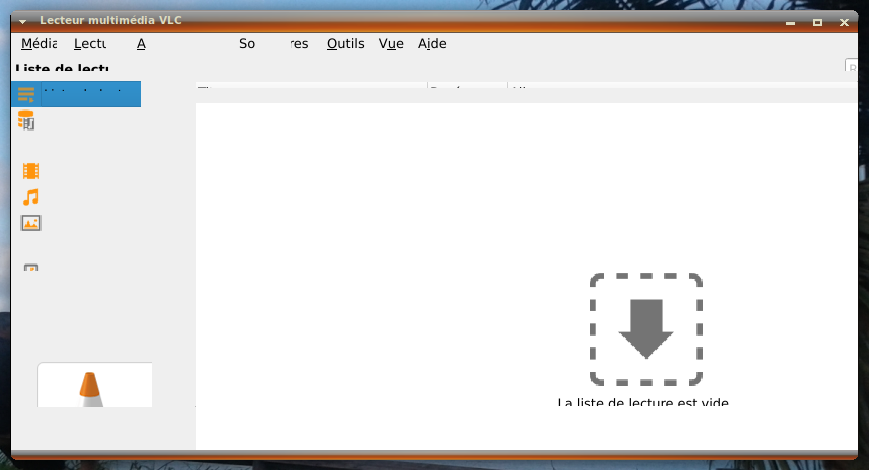
Task: Open the subtitles menu starting with So
Action: [247, 44]
